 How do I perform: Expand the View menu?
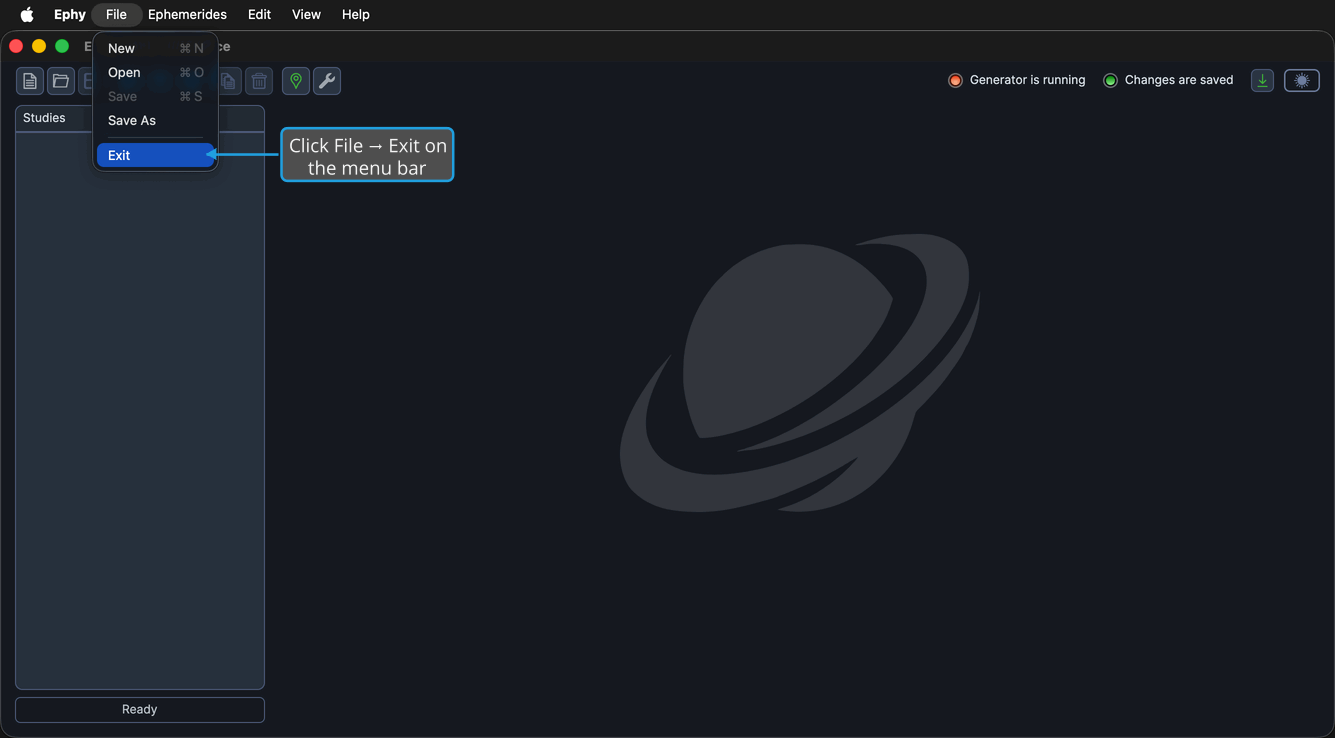(x=306, y=14)
